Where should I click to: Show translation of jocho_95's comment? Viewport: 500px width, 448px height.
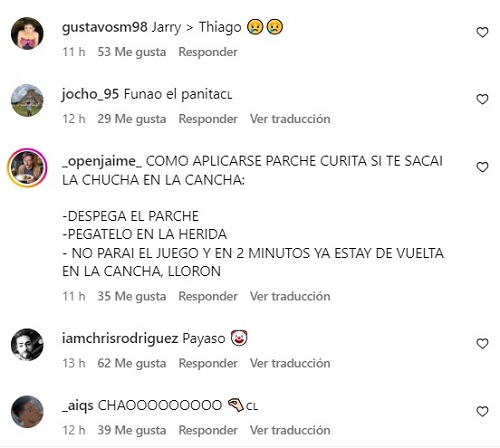pos(290,119)
